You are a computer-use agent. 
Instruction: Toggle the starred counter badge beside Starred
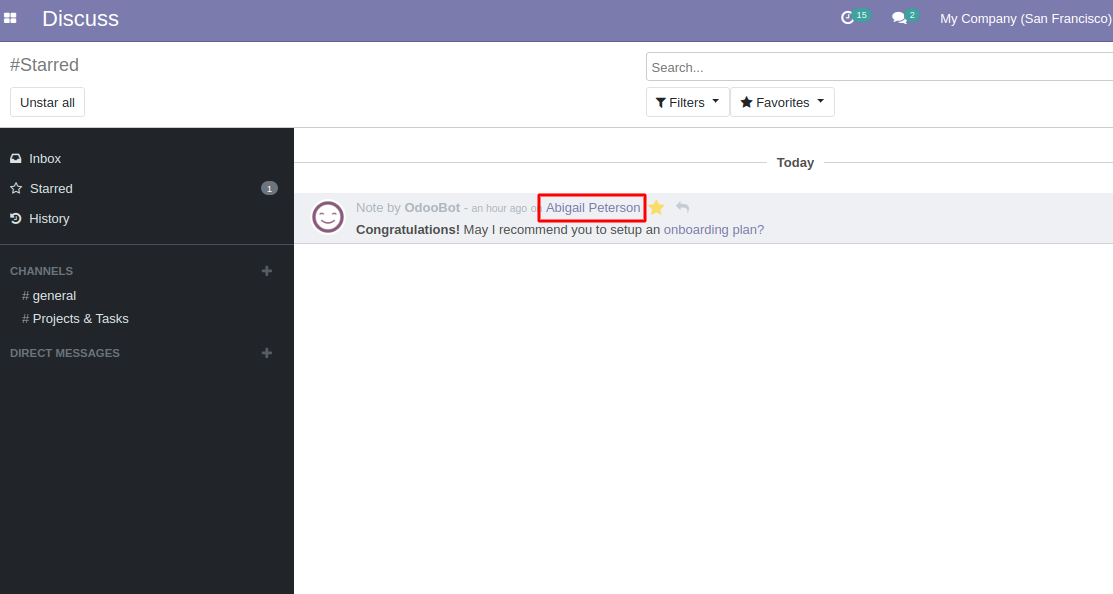click(x=269, y=188)
